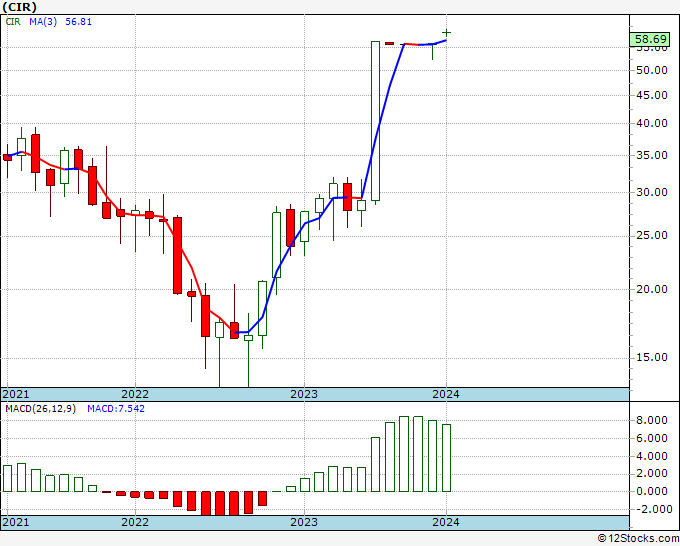Click 2023 on the price chart timeline
This screenshot has width=680, height=546.
(x=304, y=394)
